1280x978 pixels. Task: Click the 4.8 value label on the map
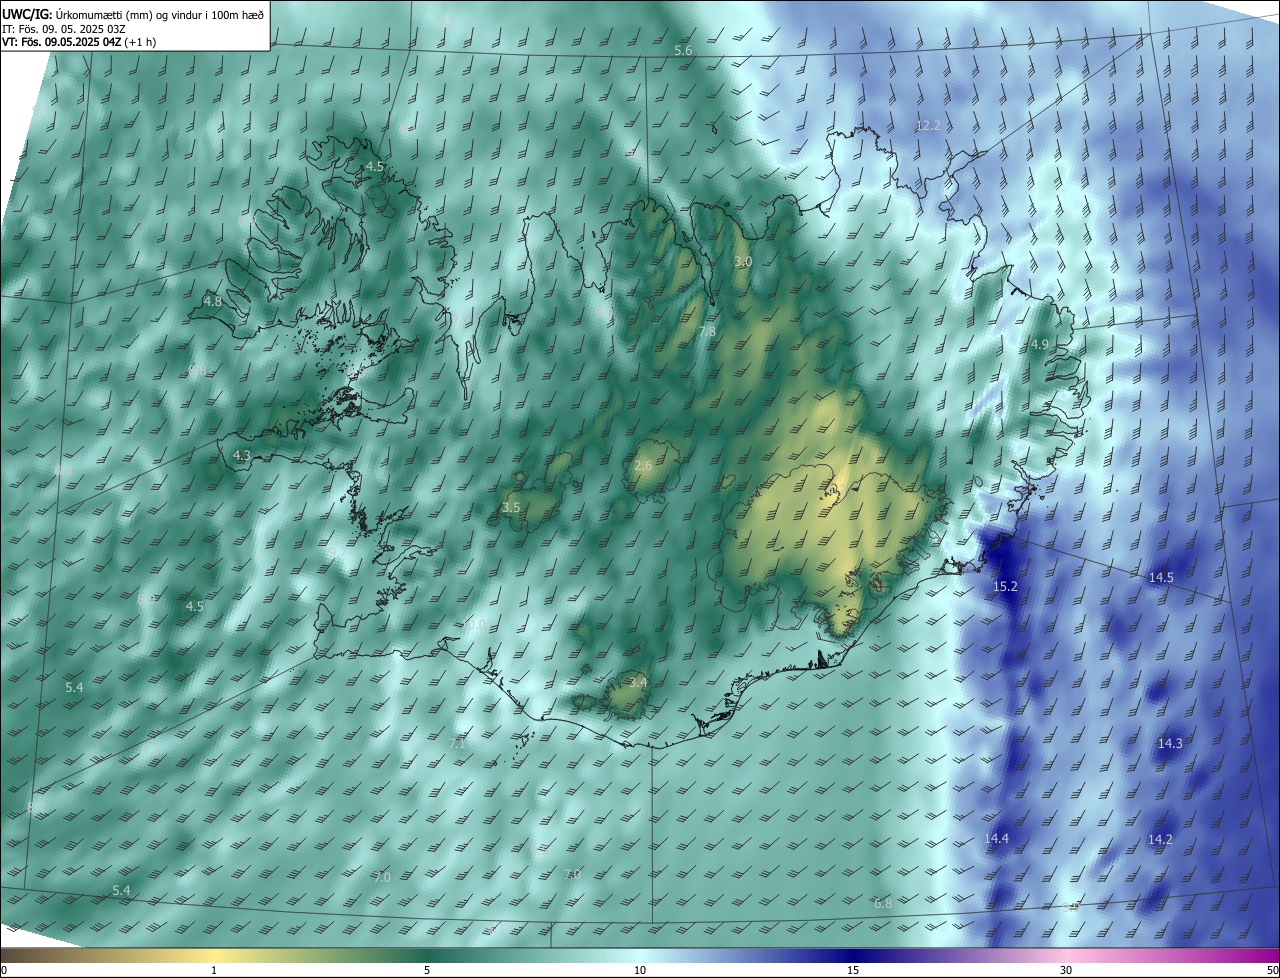click(212, 301)
